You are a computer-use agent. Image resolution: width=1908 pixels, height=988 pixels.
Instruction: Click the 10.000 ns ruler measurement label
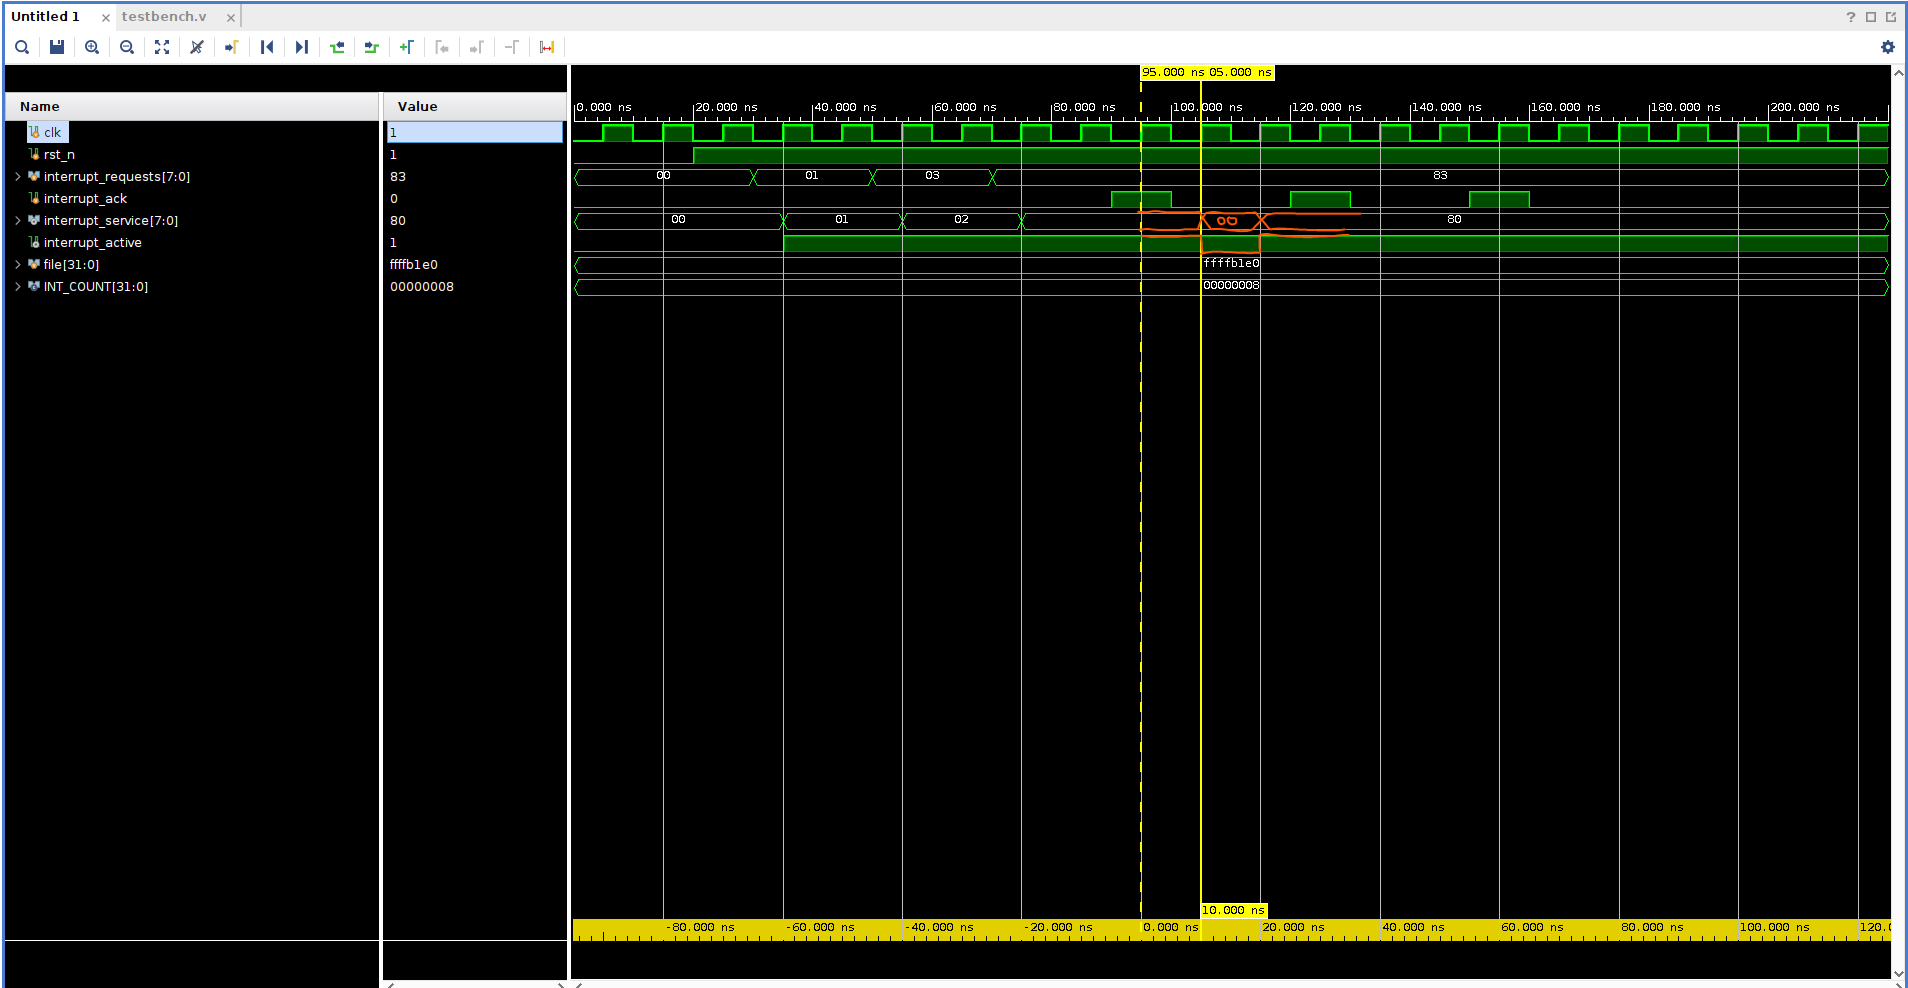[1234, 910]
